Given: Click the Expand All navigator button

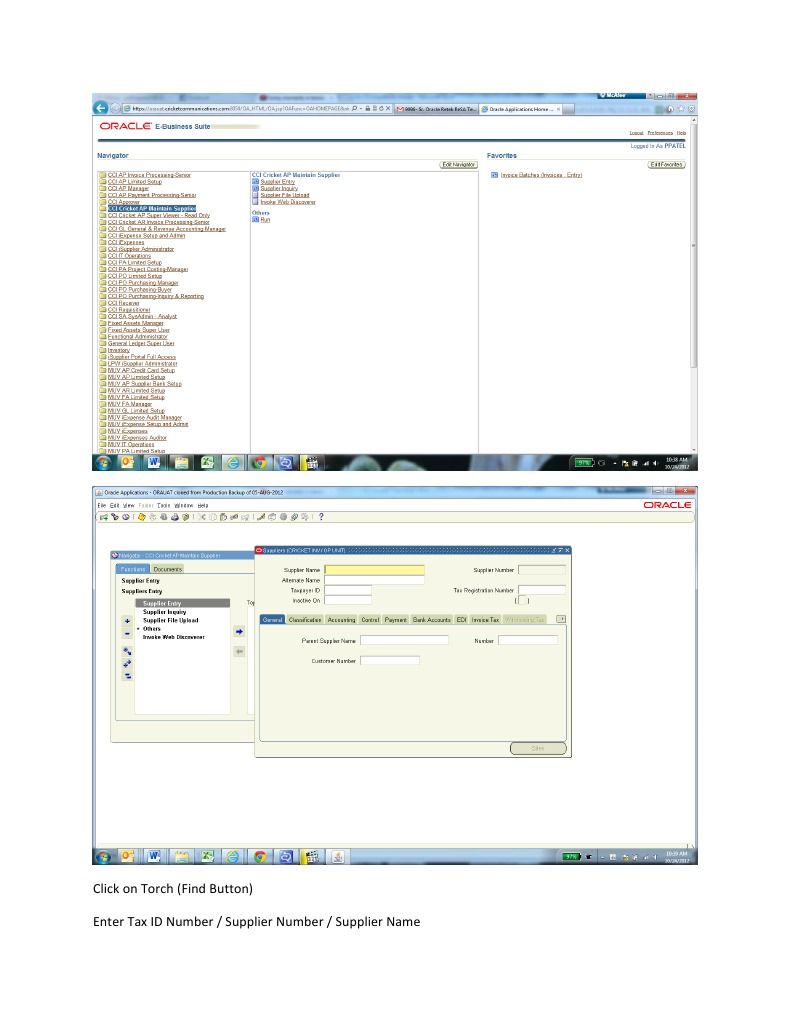Looking at the screenshot, I should coord(127,664).
